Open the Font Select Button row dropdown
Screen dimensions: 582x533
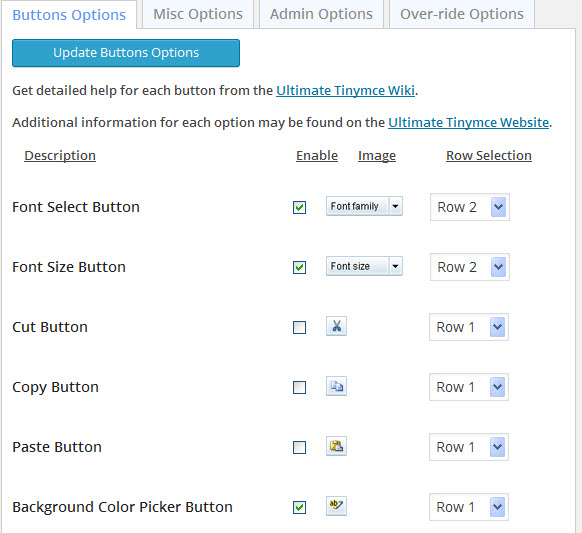pyautogui.click(x=470, y=207)
